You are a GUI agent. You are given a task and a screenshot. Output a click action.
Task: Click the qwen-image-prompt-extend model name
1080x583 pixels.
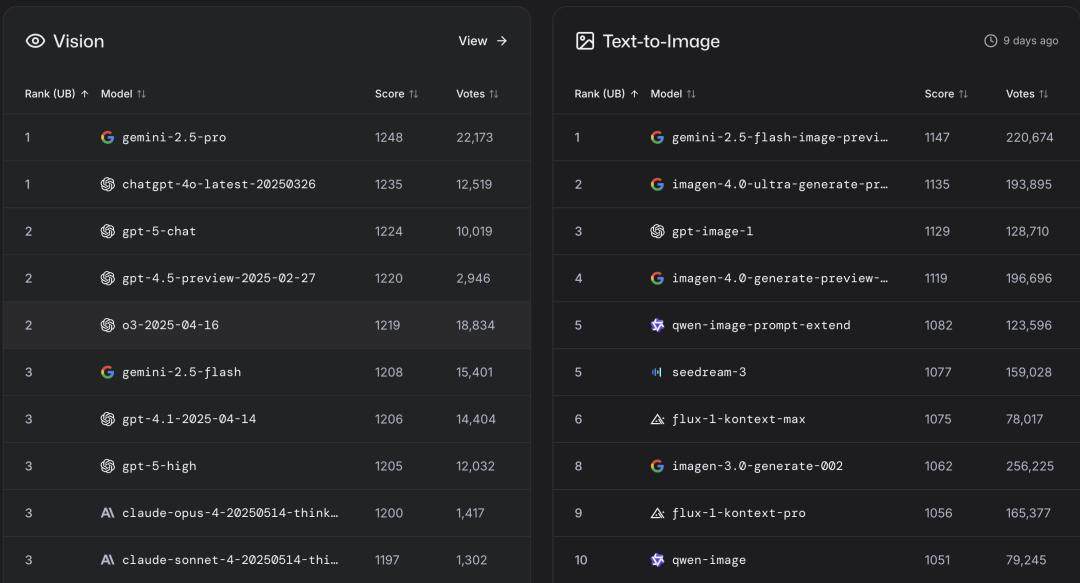click(761, 325)
